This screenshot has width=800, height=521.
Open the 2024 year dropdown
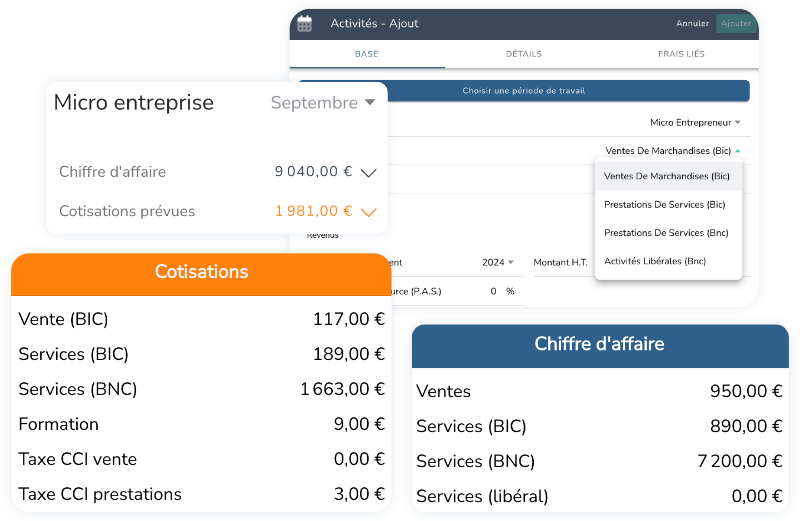pyautogui.click(x=497, y=262)
